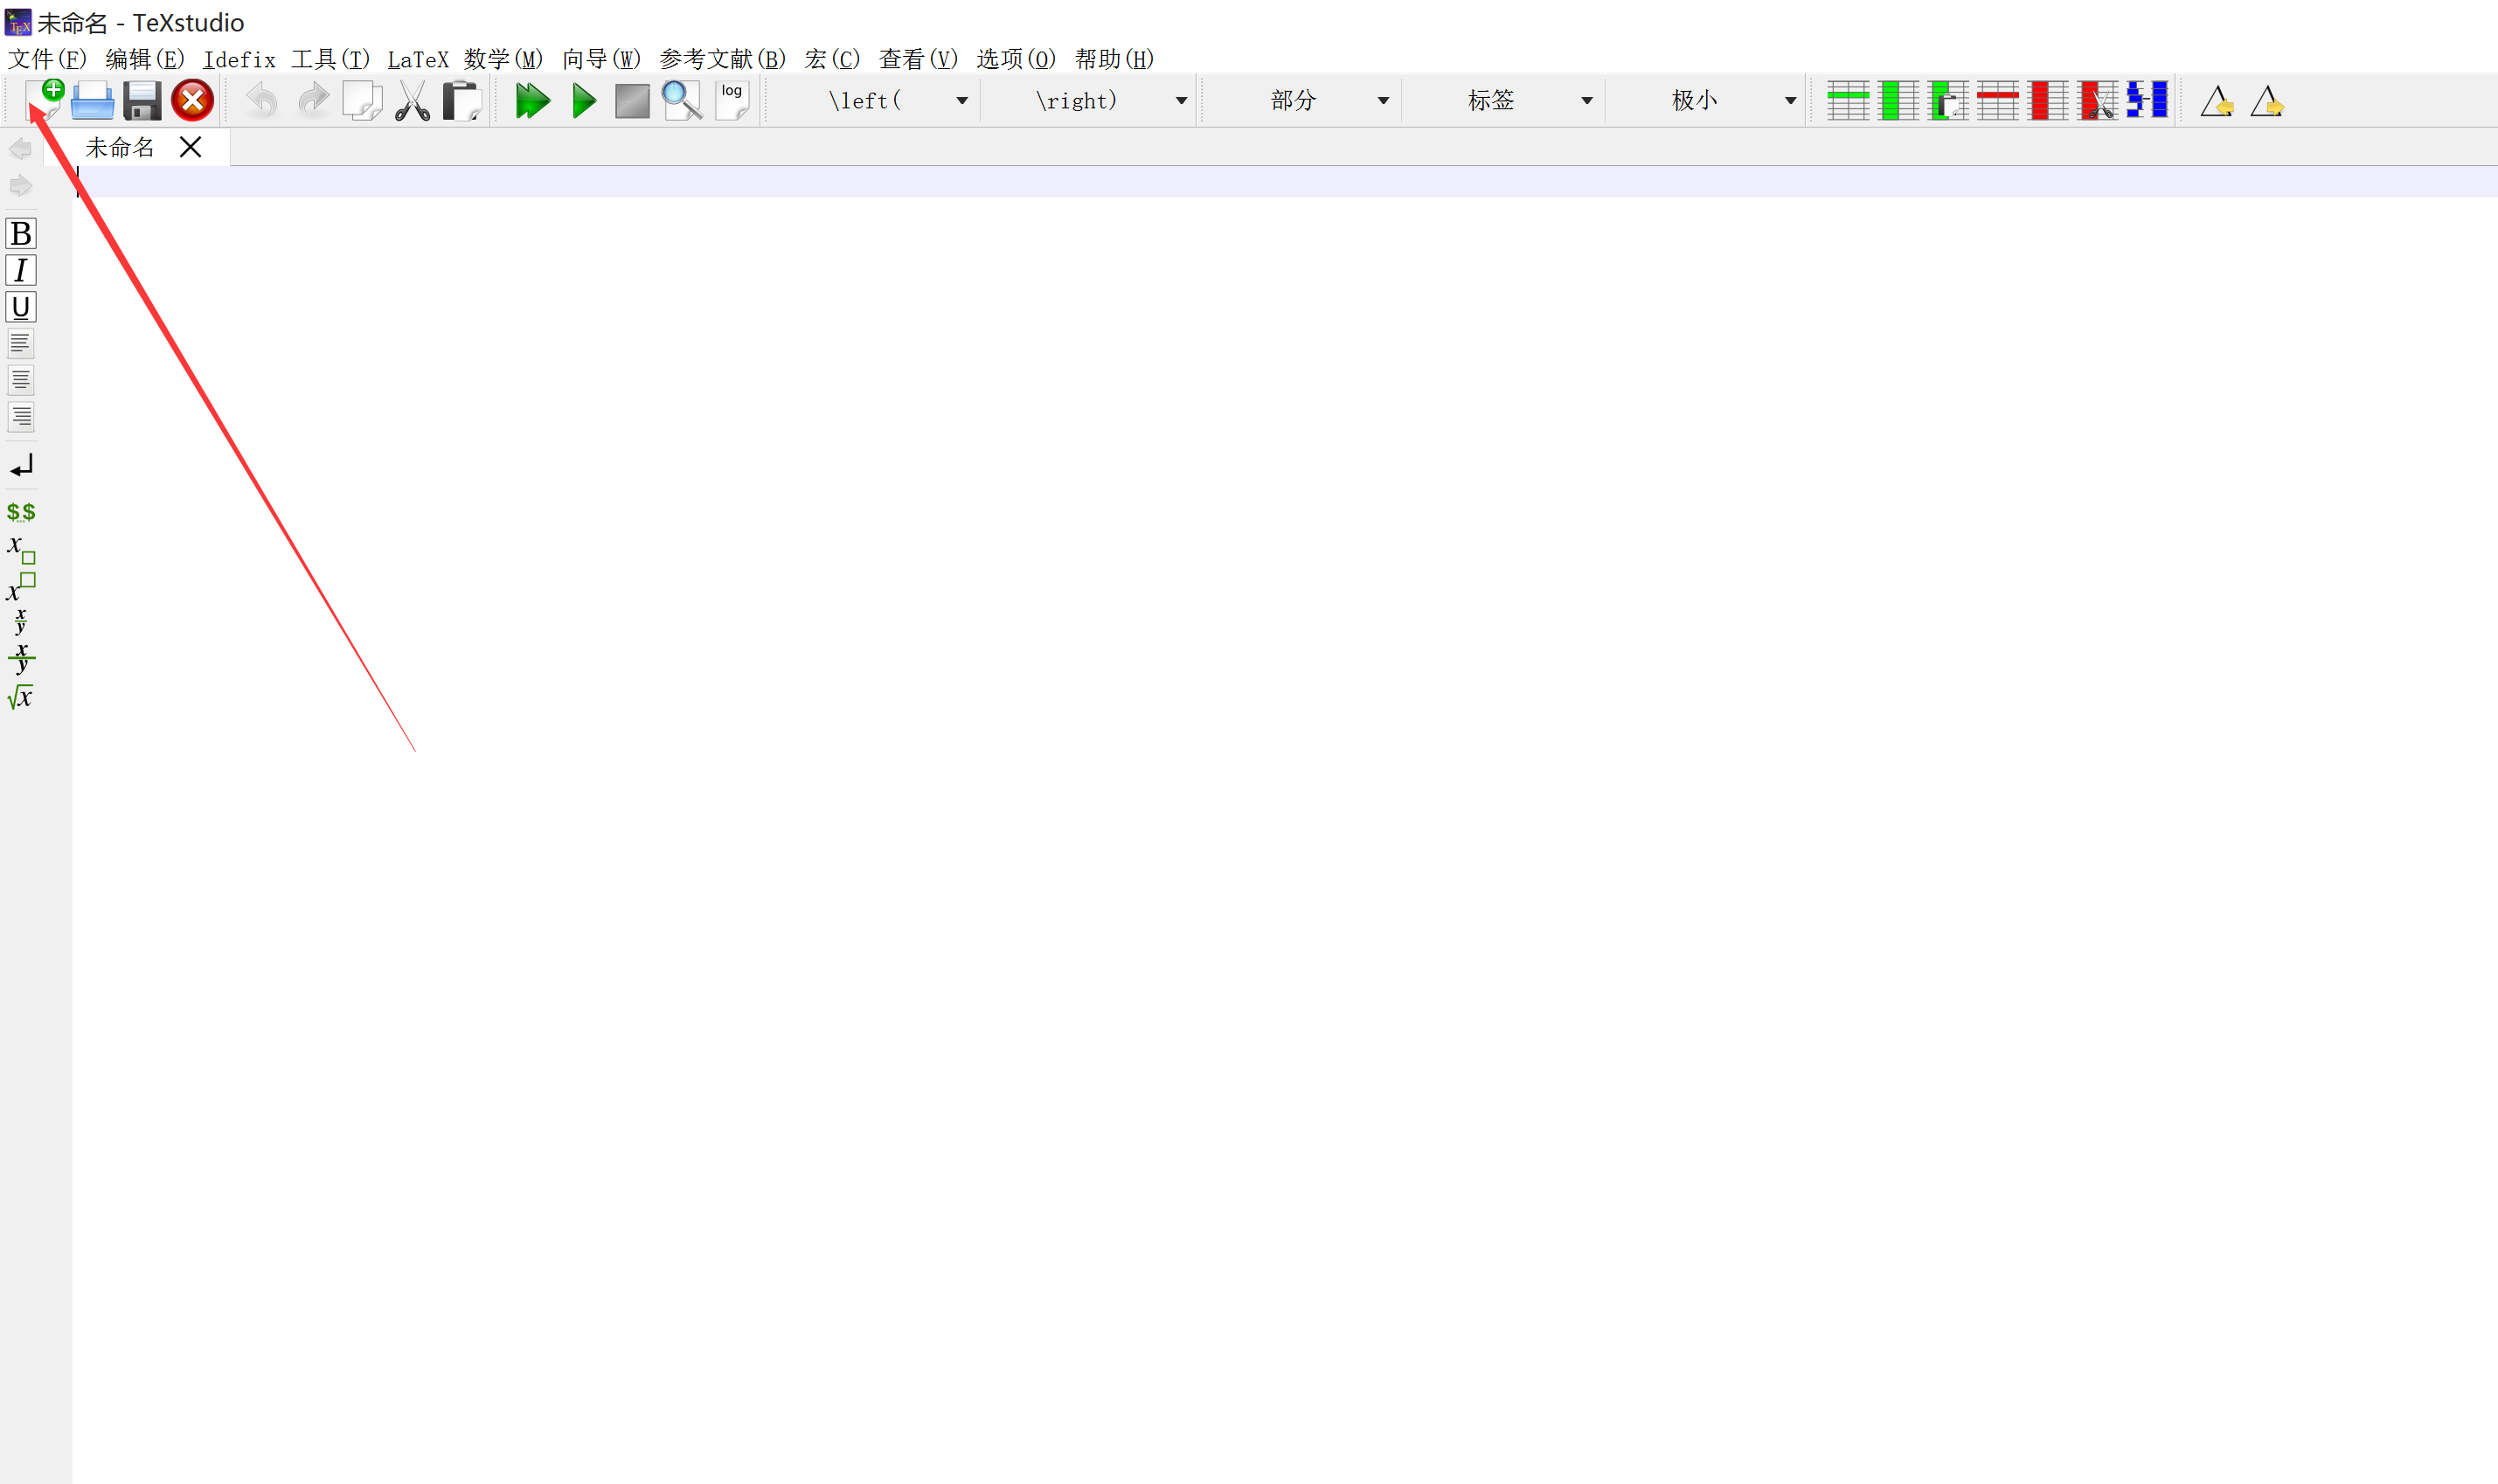Click the green Compile arrow
This screenshot has height=1484, width=2498.
(584, 101)
